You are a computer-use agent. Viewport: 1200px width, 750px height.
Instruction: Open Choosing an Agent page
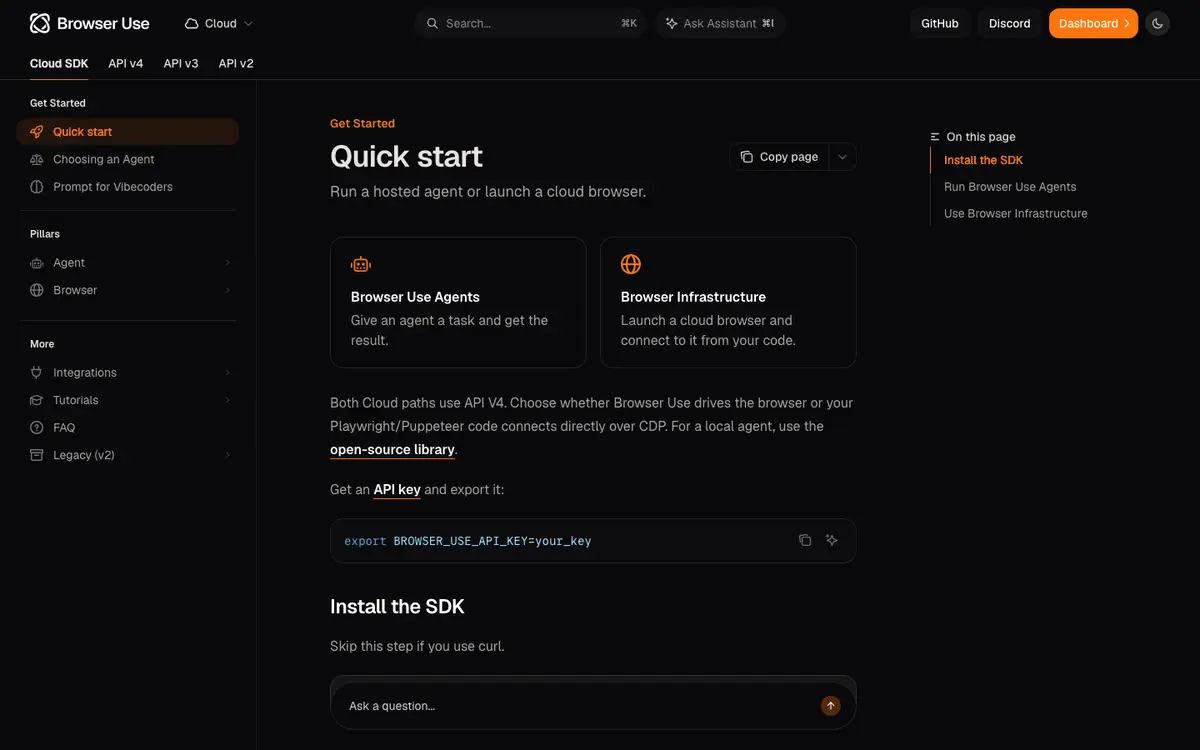pos(128,159)
